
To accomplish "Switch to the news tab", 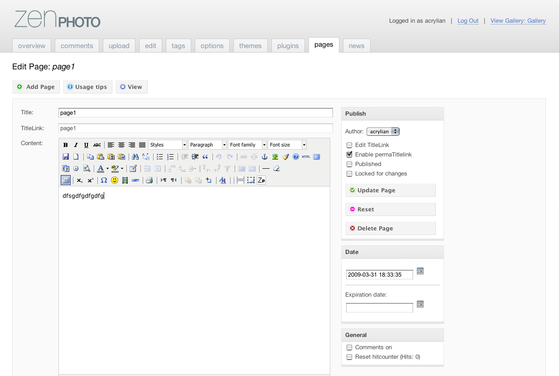I will [356, 46].
